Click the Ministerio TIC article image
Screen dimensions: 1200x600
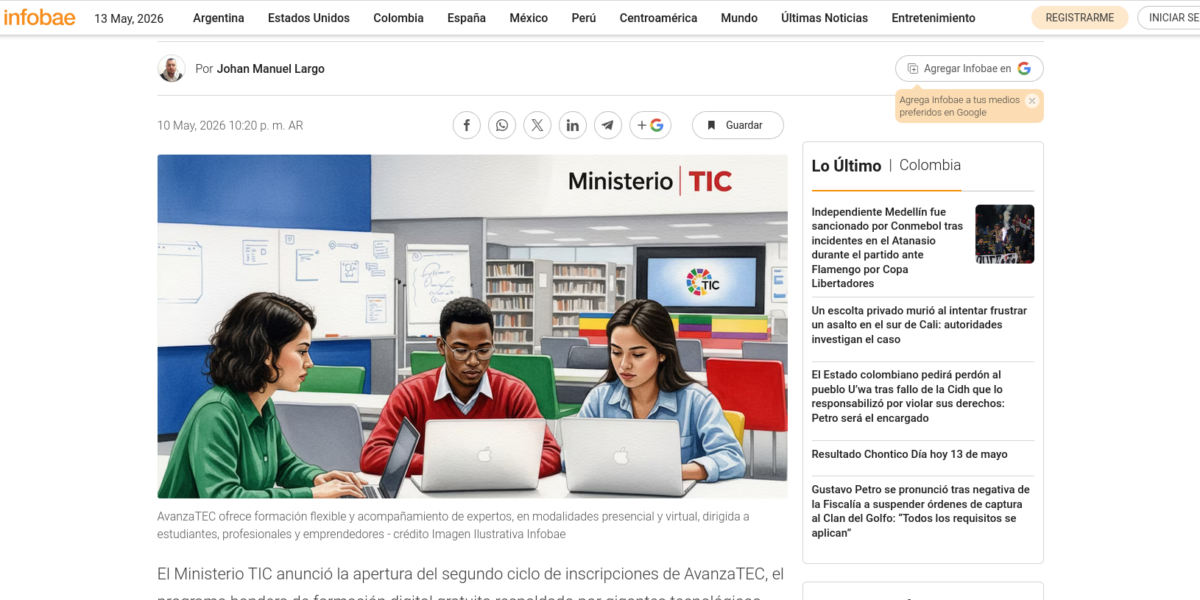472,326
